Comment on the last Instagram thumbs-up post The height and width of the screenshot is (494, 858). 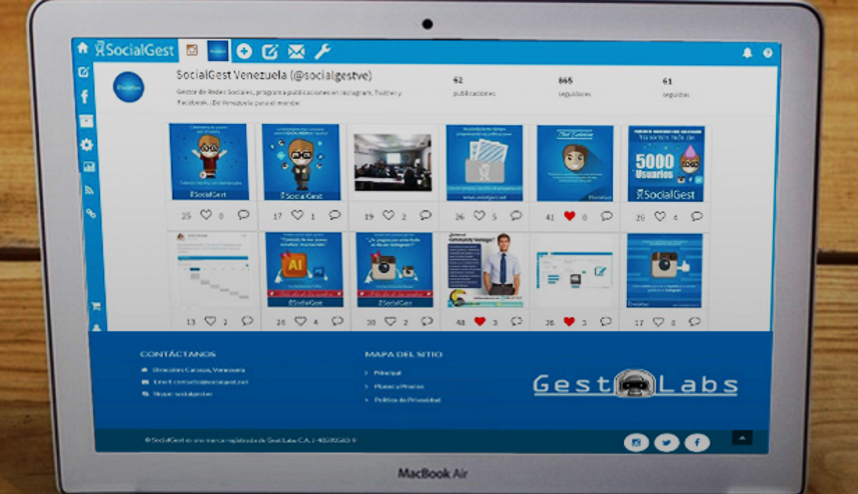tap(694, 322)
